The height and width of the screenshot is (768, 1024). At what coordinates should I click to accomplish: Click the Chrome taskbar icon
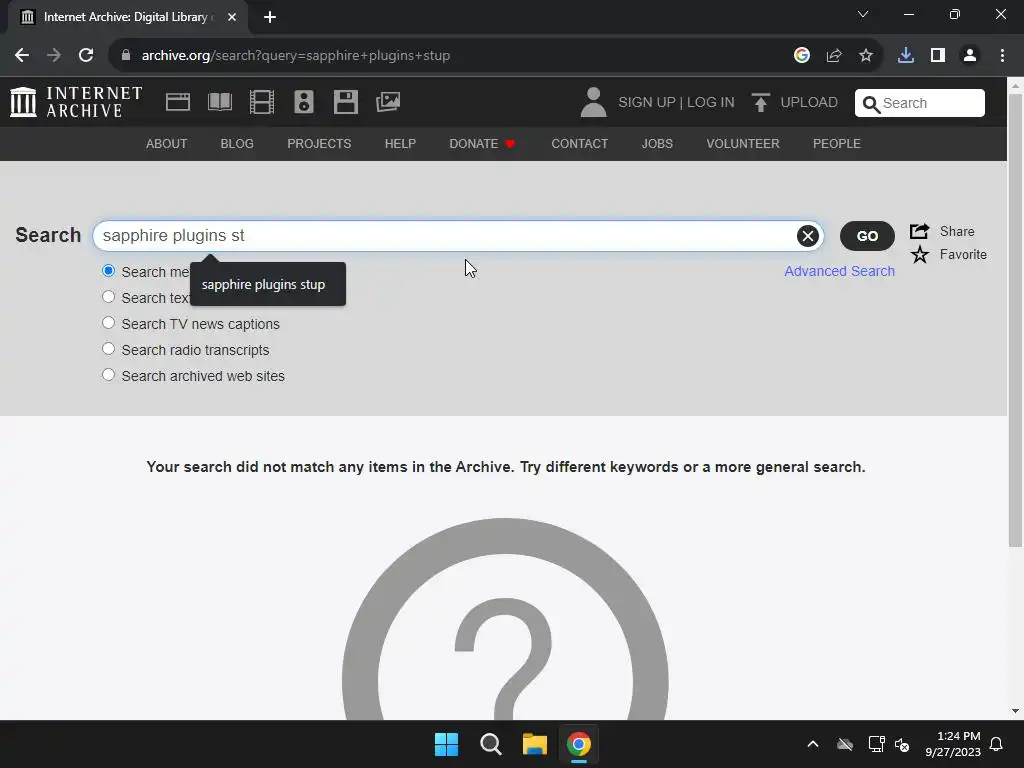coord(579,744)
